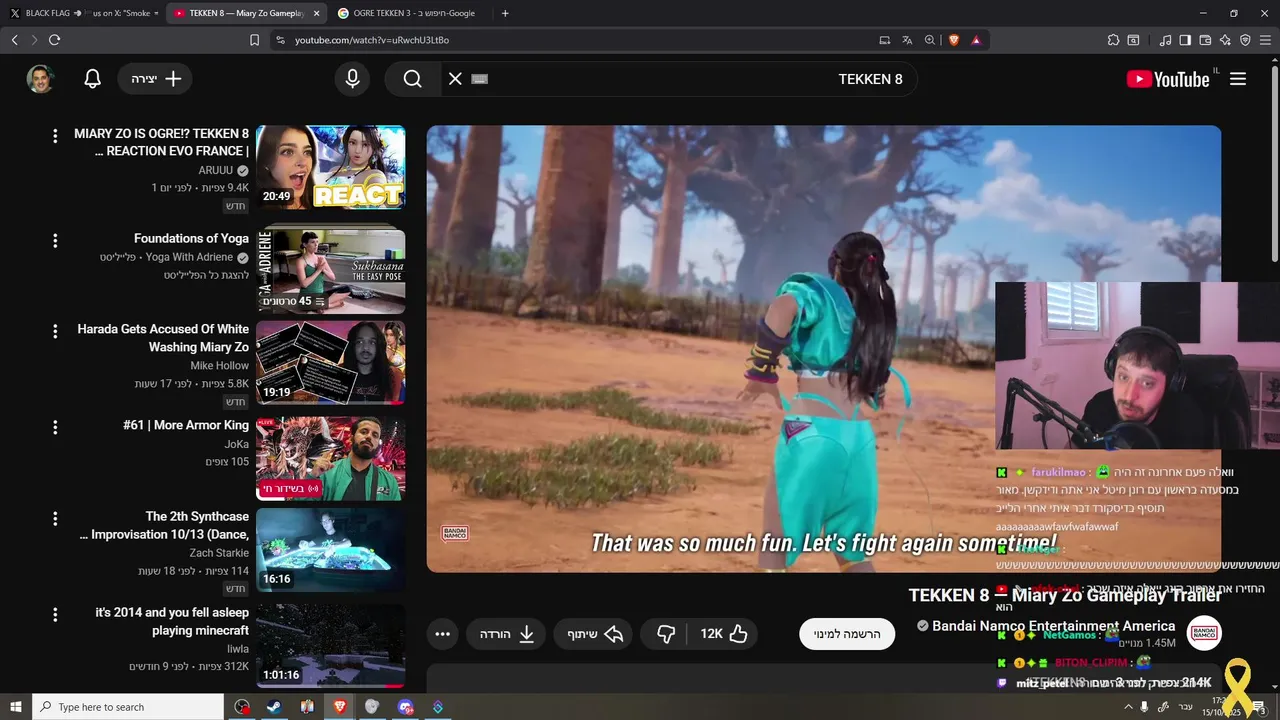Open options for Harada Gets Accused video

pos(55,331)
